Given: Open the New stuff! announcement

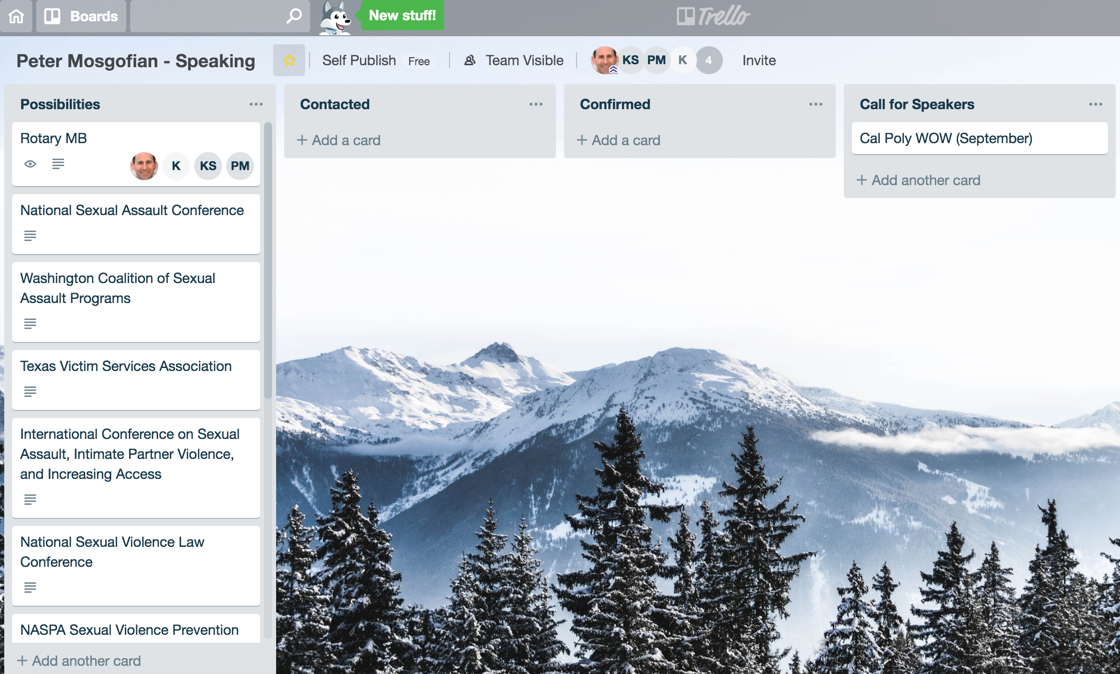Looking at the screenshot, I should pyautogui.click(x=402, y=15).
